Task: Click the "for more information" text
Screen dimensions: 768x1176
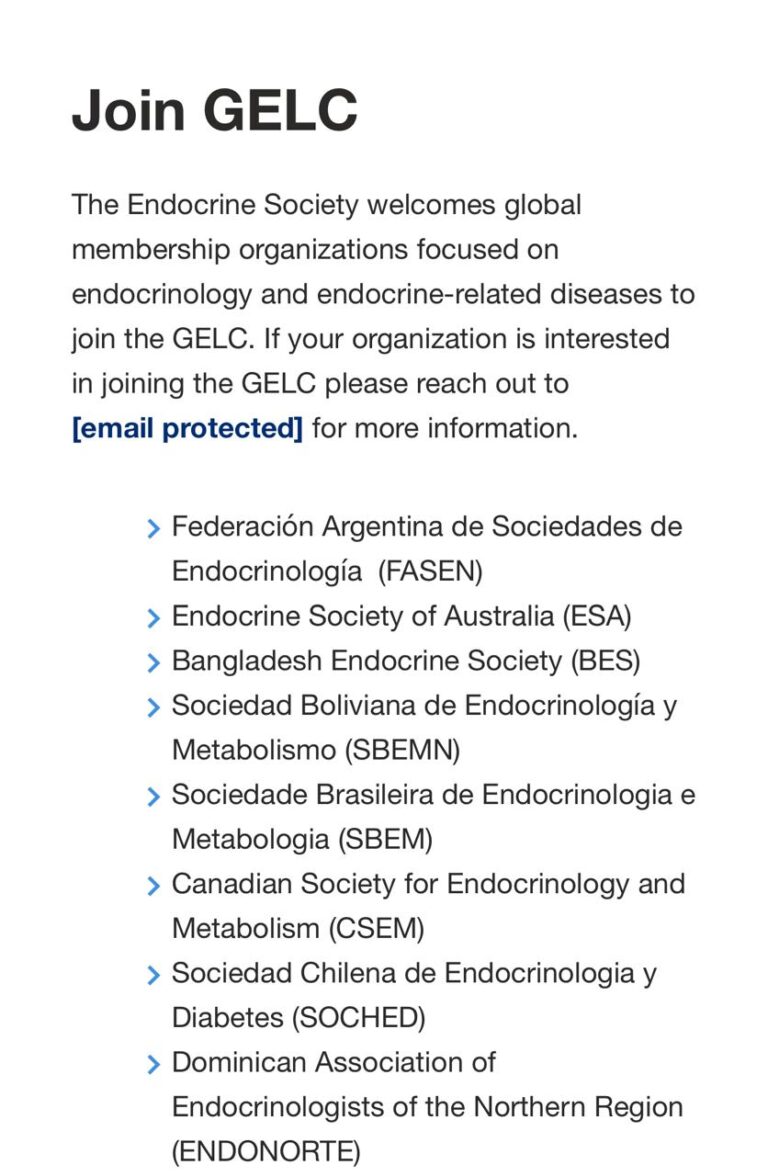Action: pyautogui.click(x=444, y=428)
